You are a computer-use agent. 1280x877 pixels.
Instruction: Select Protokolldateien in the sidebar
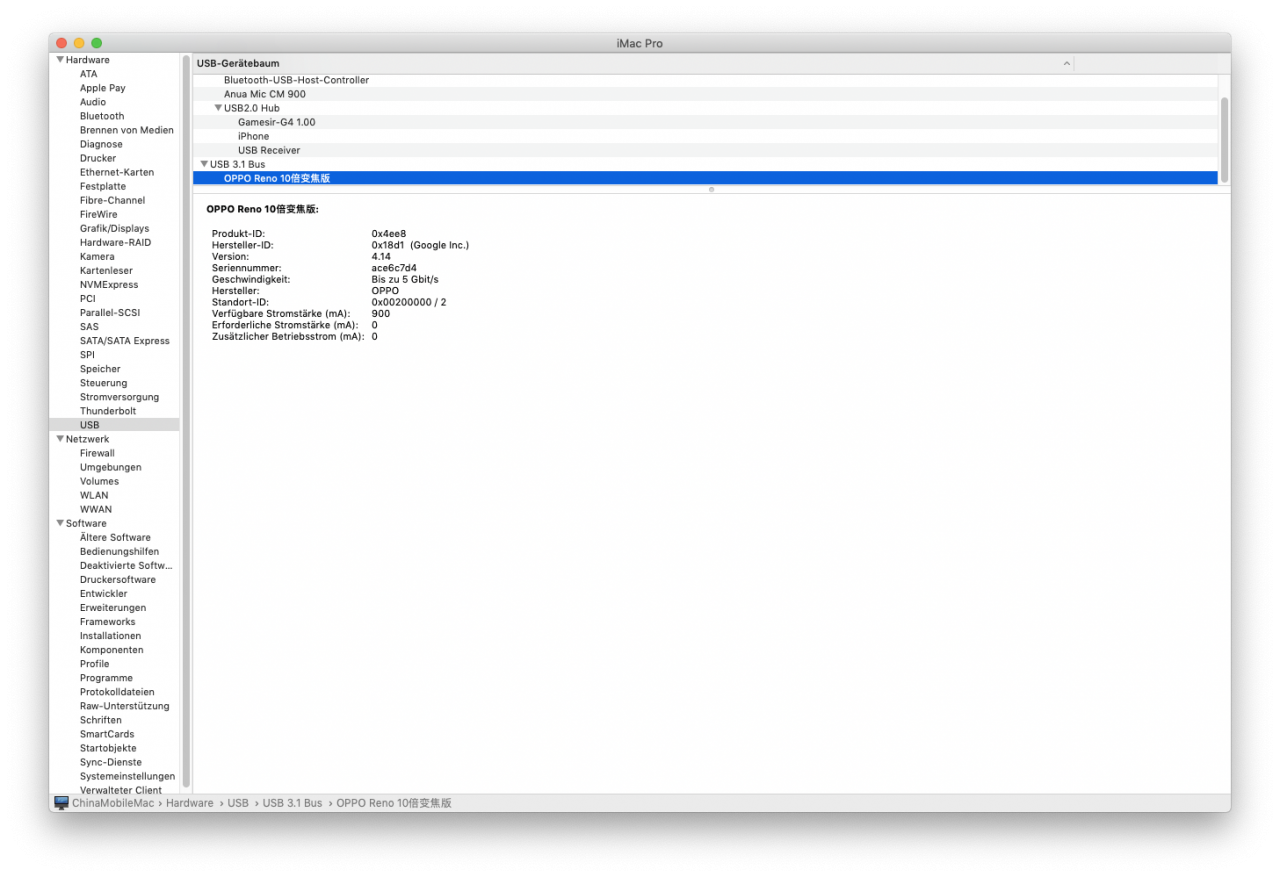[117, 691]
